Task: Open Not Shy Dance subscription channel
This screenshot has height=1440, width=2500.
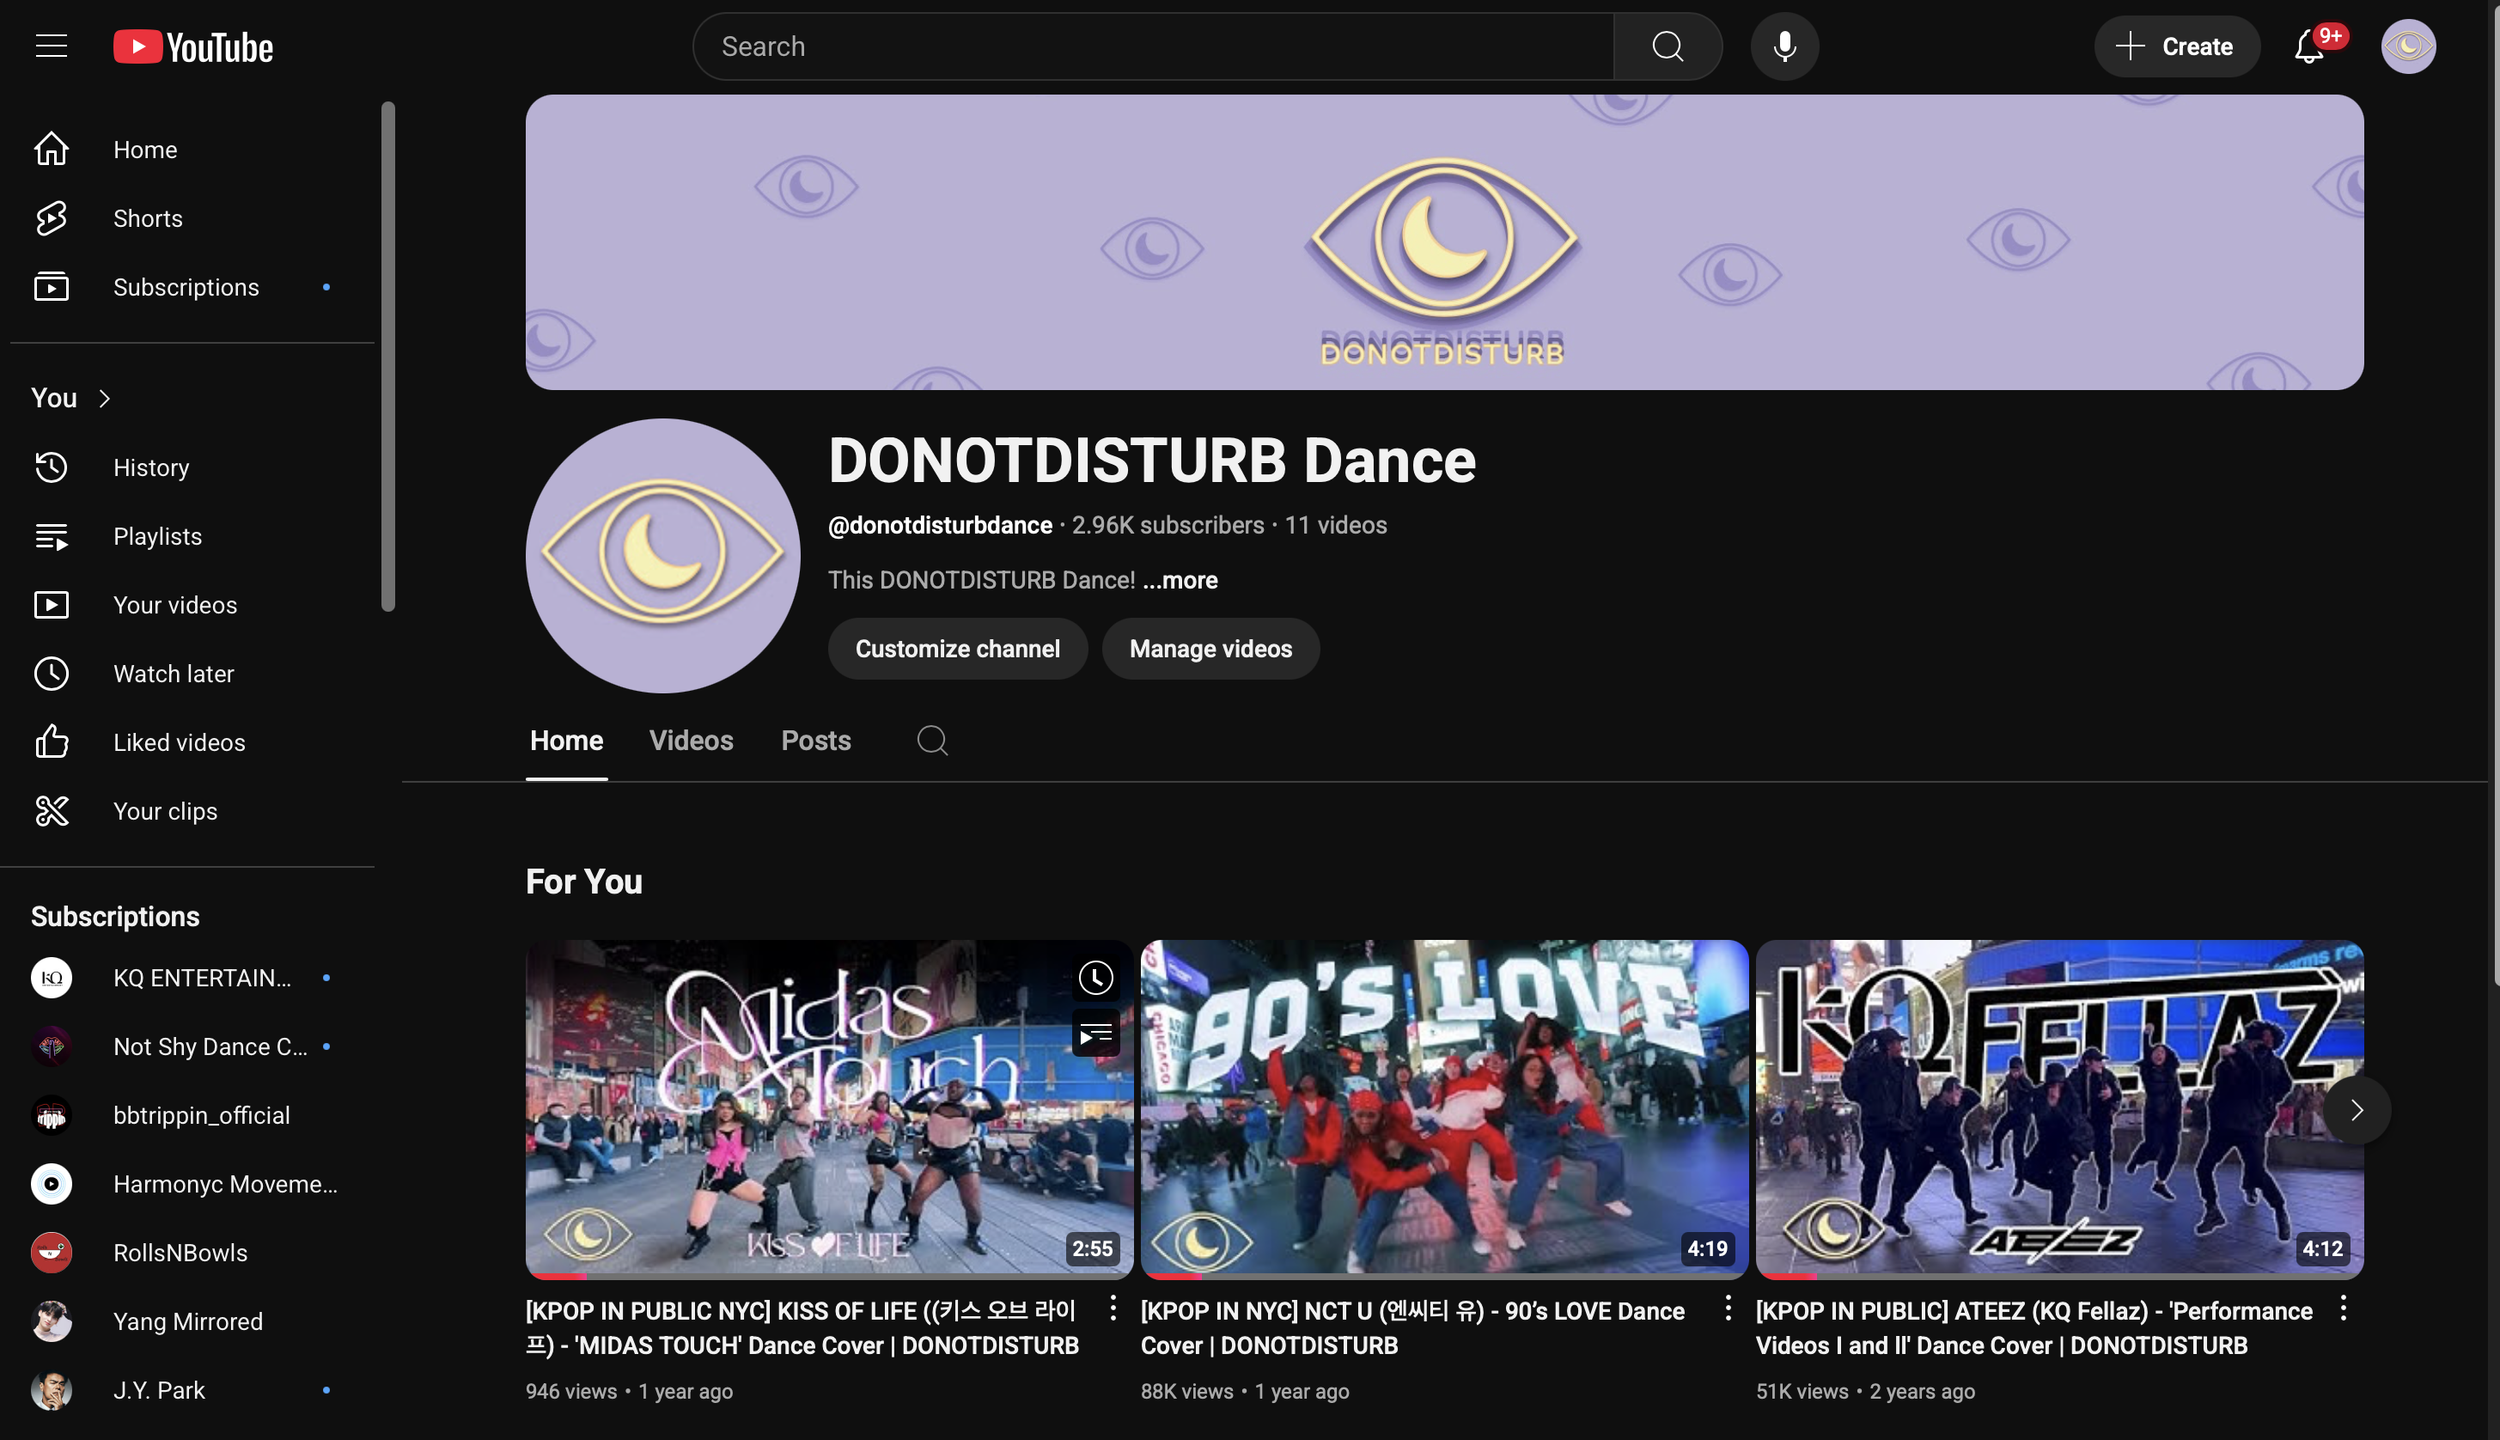Action: pos(192,1047)
